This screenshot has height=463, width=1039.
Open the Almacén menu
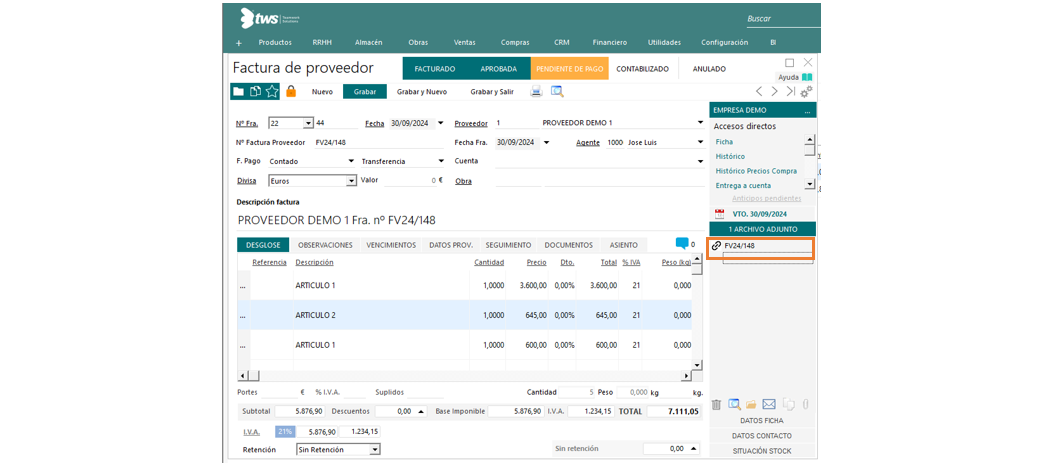coord(368,42)
